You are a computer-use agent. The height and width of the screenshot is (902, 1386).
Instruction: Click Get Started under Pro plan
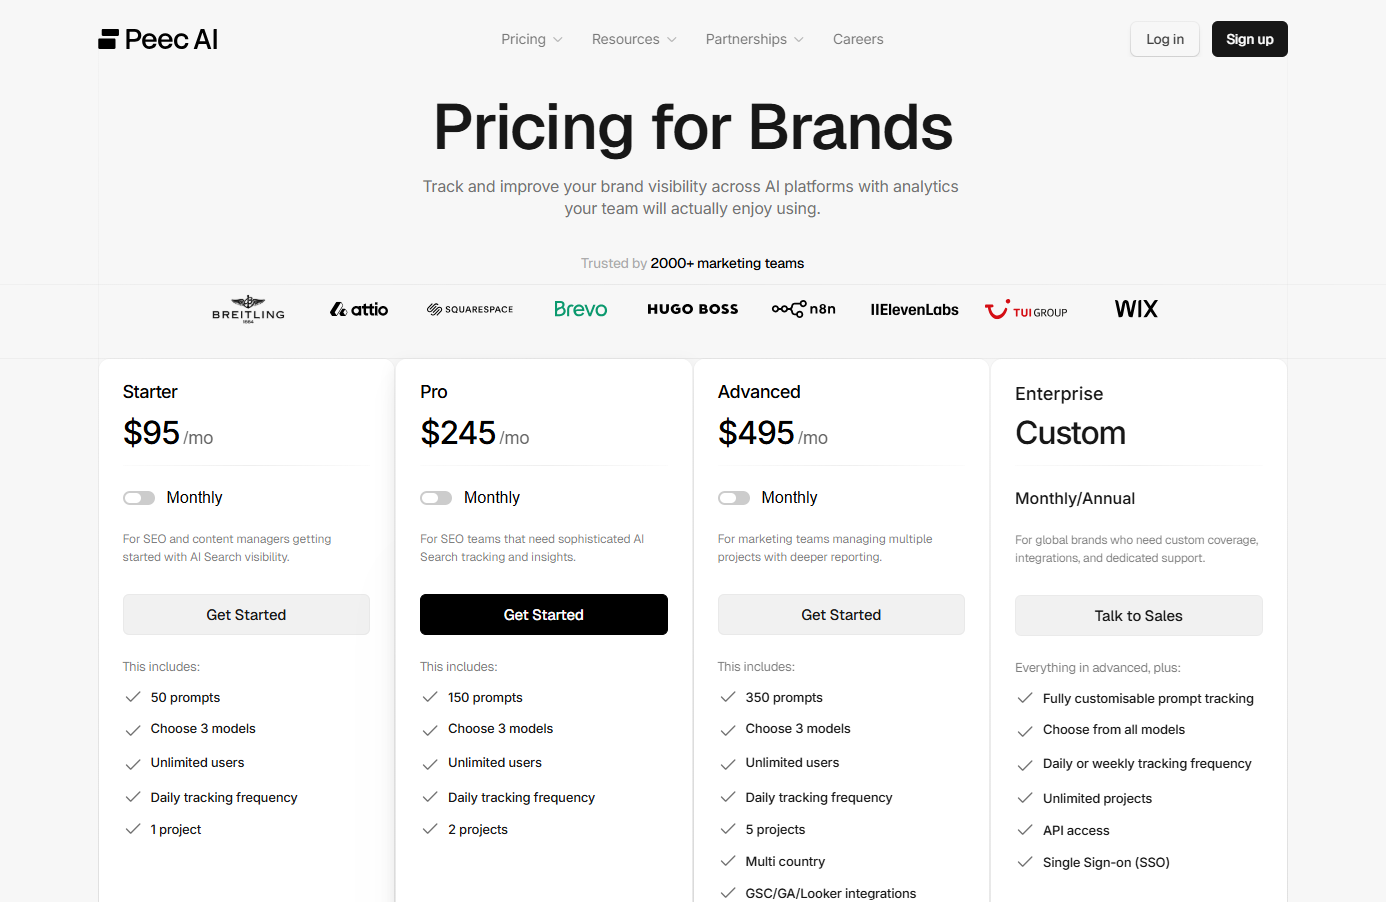coord(544,615)
